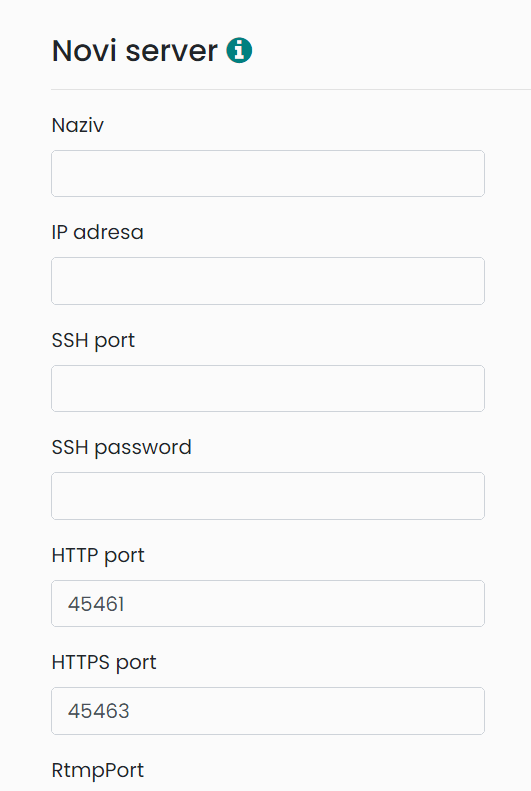The image size is (531, 791).
Task: Place cursor after 45463 in HTTPS port
Action: point(133,711)
